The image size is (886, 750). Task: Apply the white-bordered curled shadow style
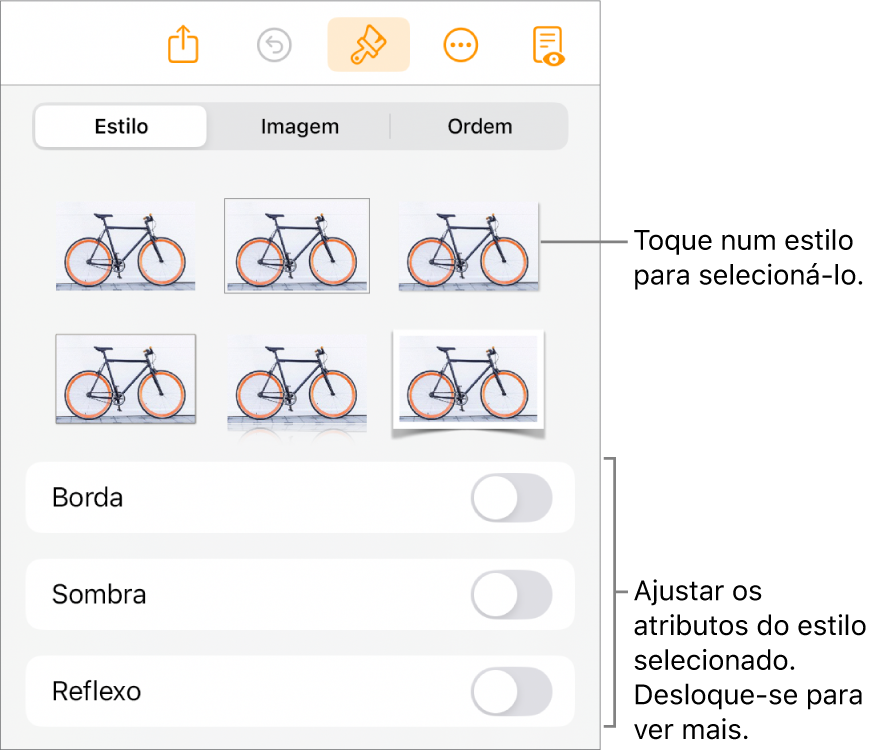[x=468, y=381]
